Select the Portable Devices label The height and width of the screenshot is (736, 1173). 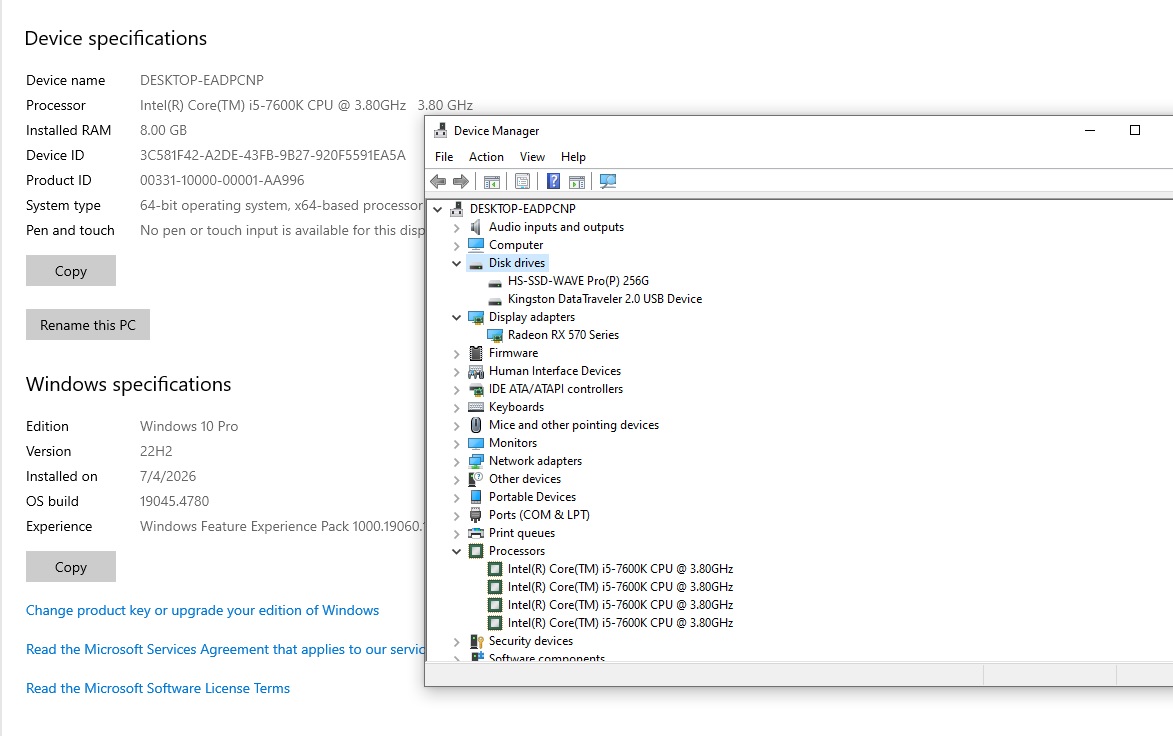533,497
